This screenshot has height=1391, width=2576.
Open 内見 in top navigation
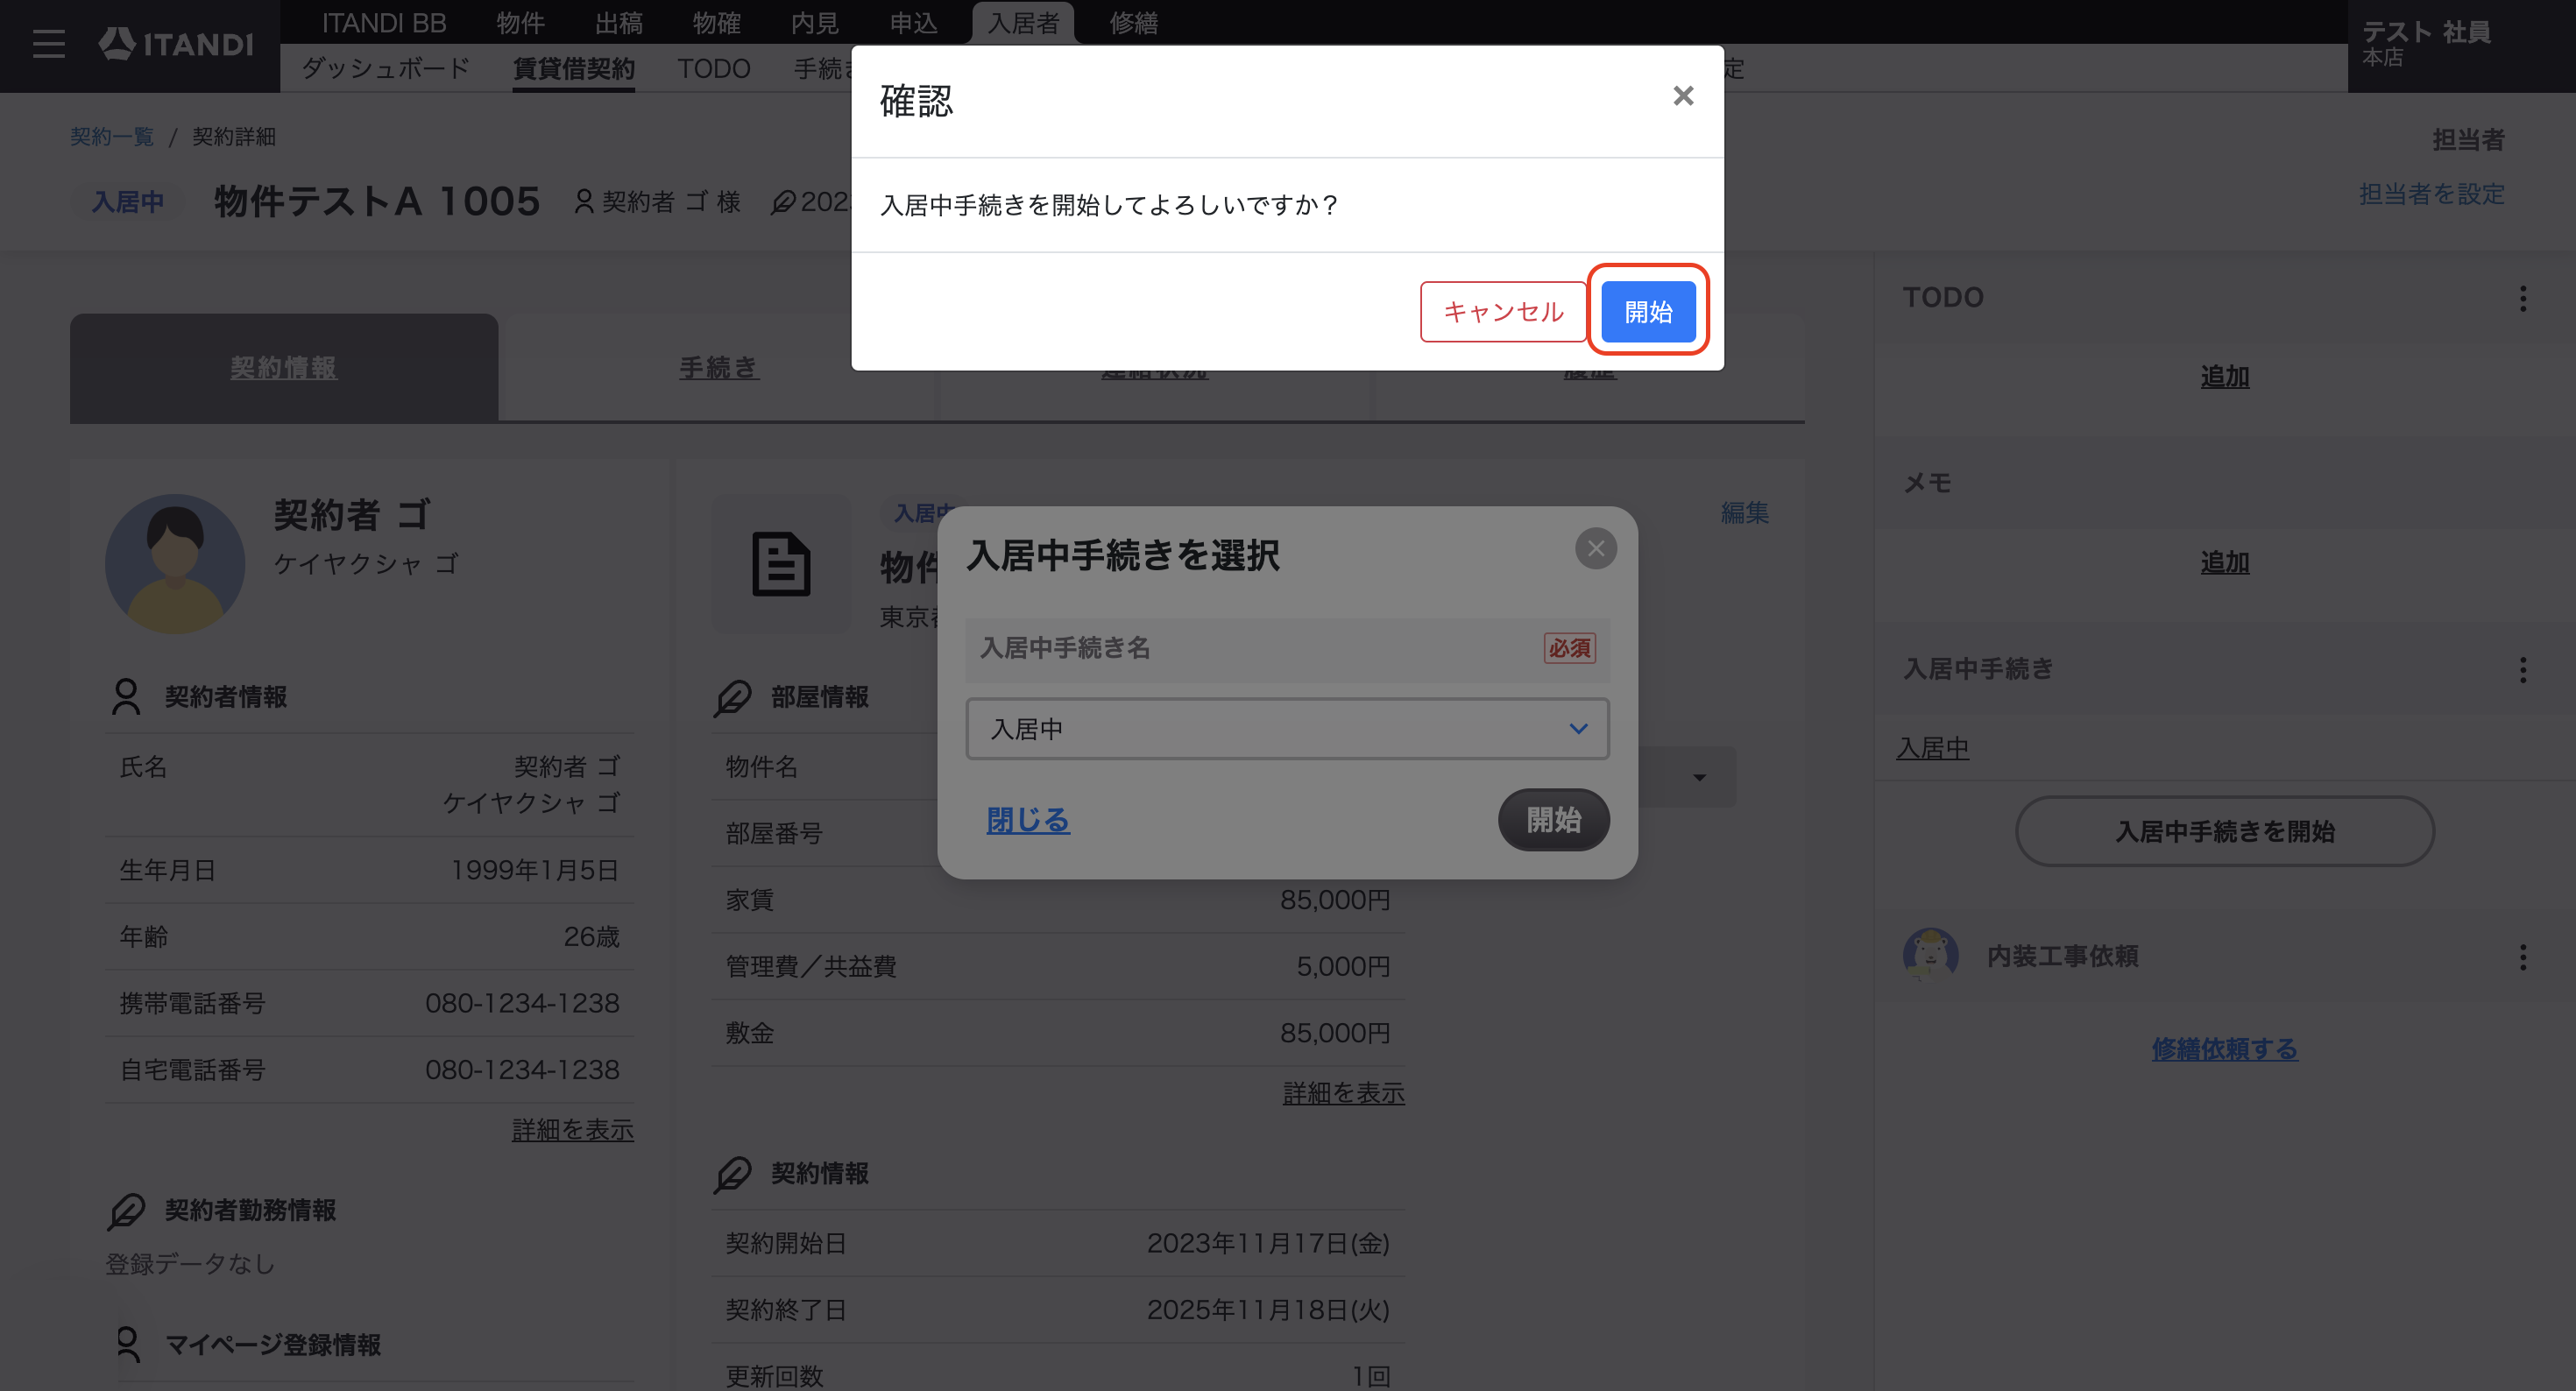814,22
